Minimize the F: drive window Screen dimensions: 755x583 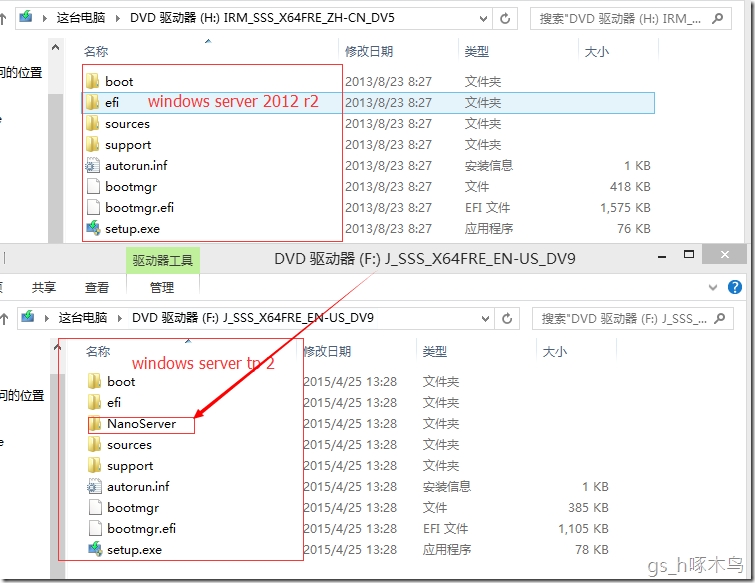click(662, 256)
